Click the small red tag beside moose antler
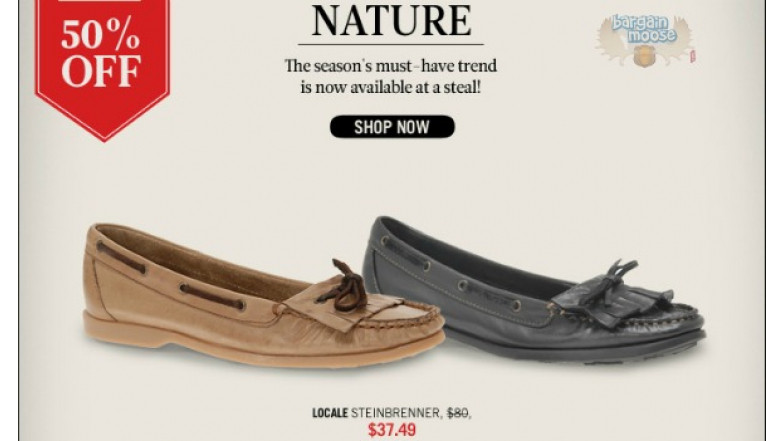This screenshot has width=784, height=441. pyautogui.click(x=692, y=56)
